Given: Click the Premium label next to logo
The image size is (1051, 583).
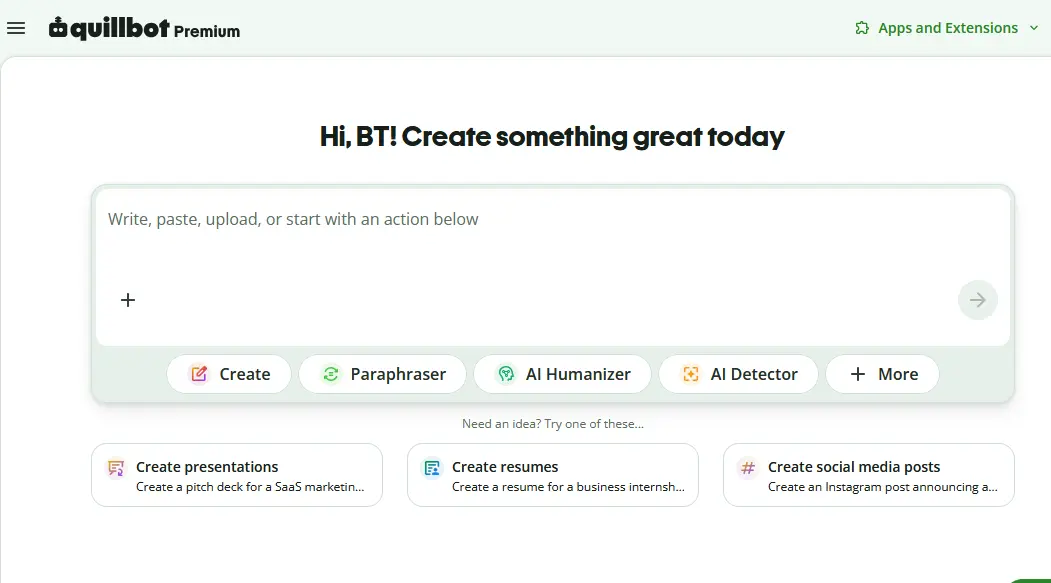Looking at the screenshot, I should pos(206,31).
